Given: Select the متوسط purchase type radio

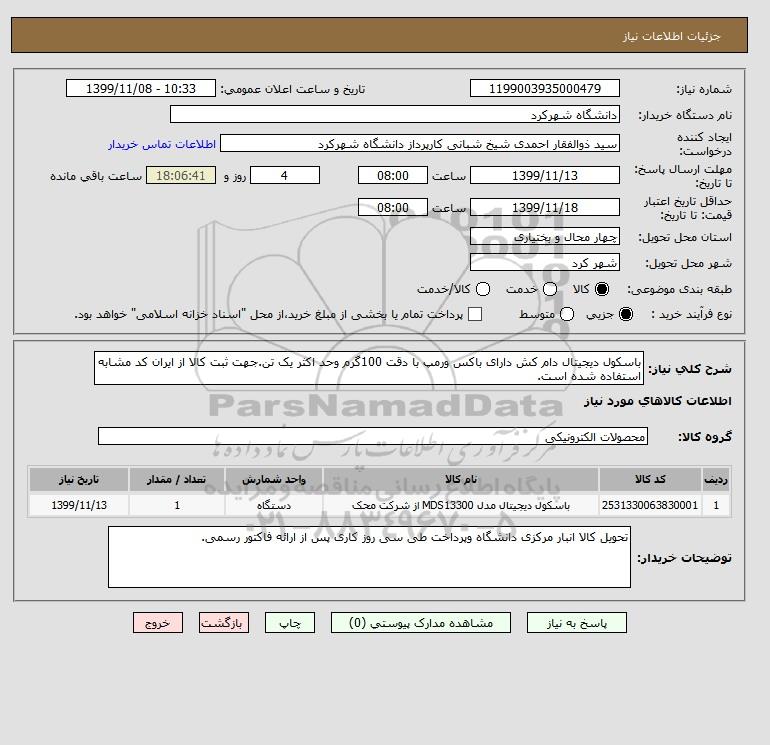Looking at the screenshot, I should [567, 314].
